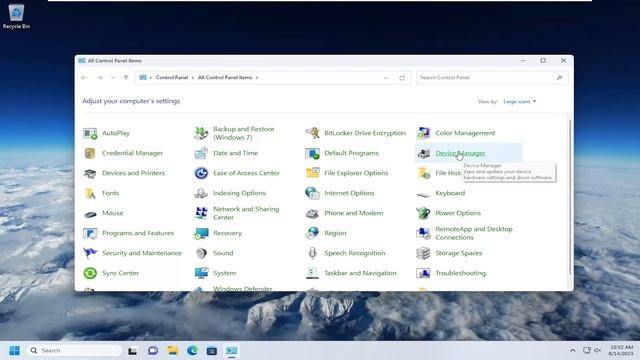Viewport: 640px width, 360px height.
Task: Open the System icon
Action: 201,273
